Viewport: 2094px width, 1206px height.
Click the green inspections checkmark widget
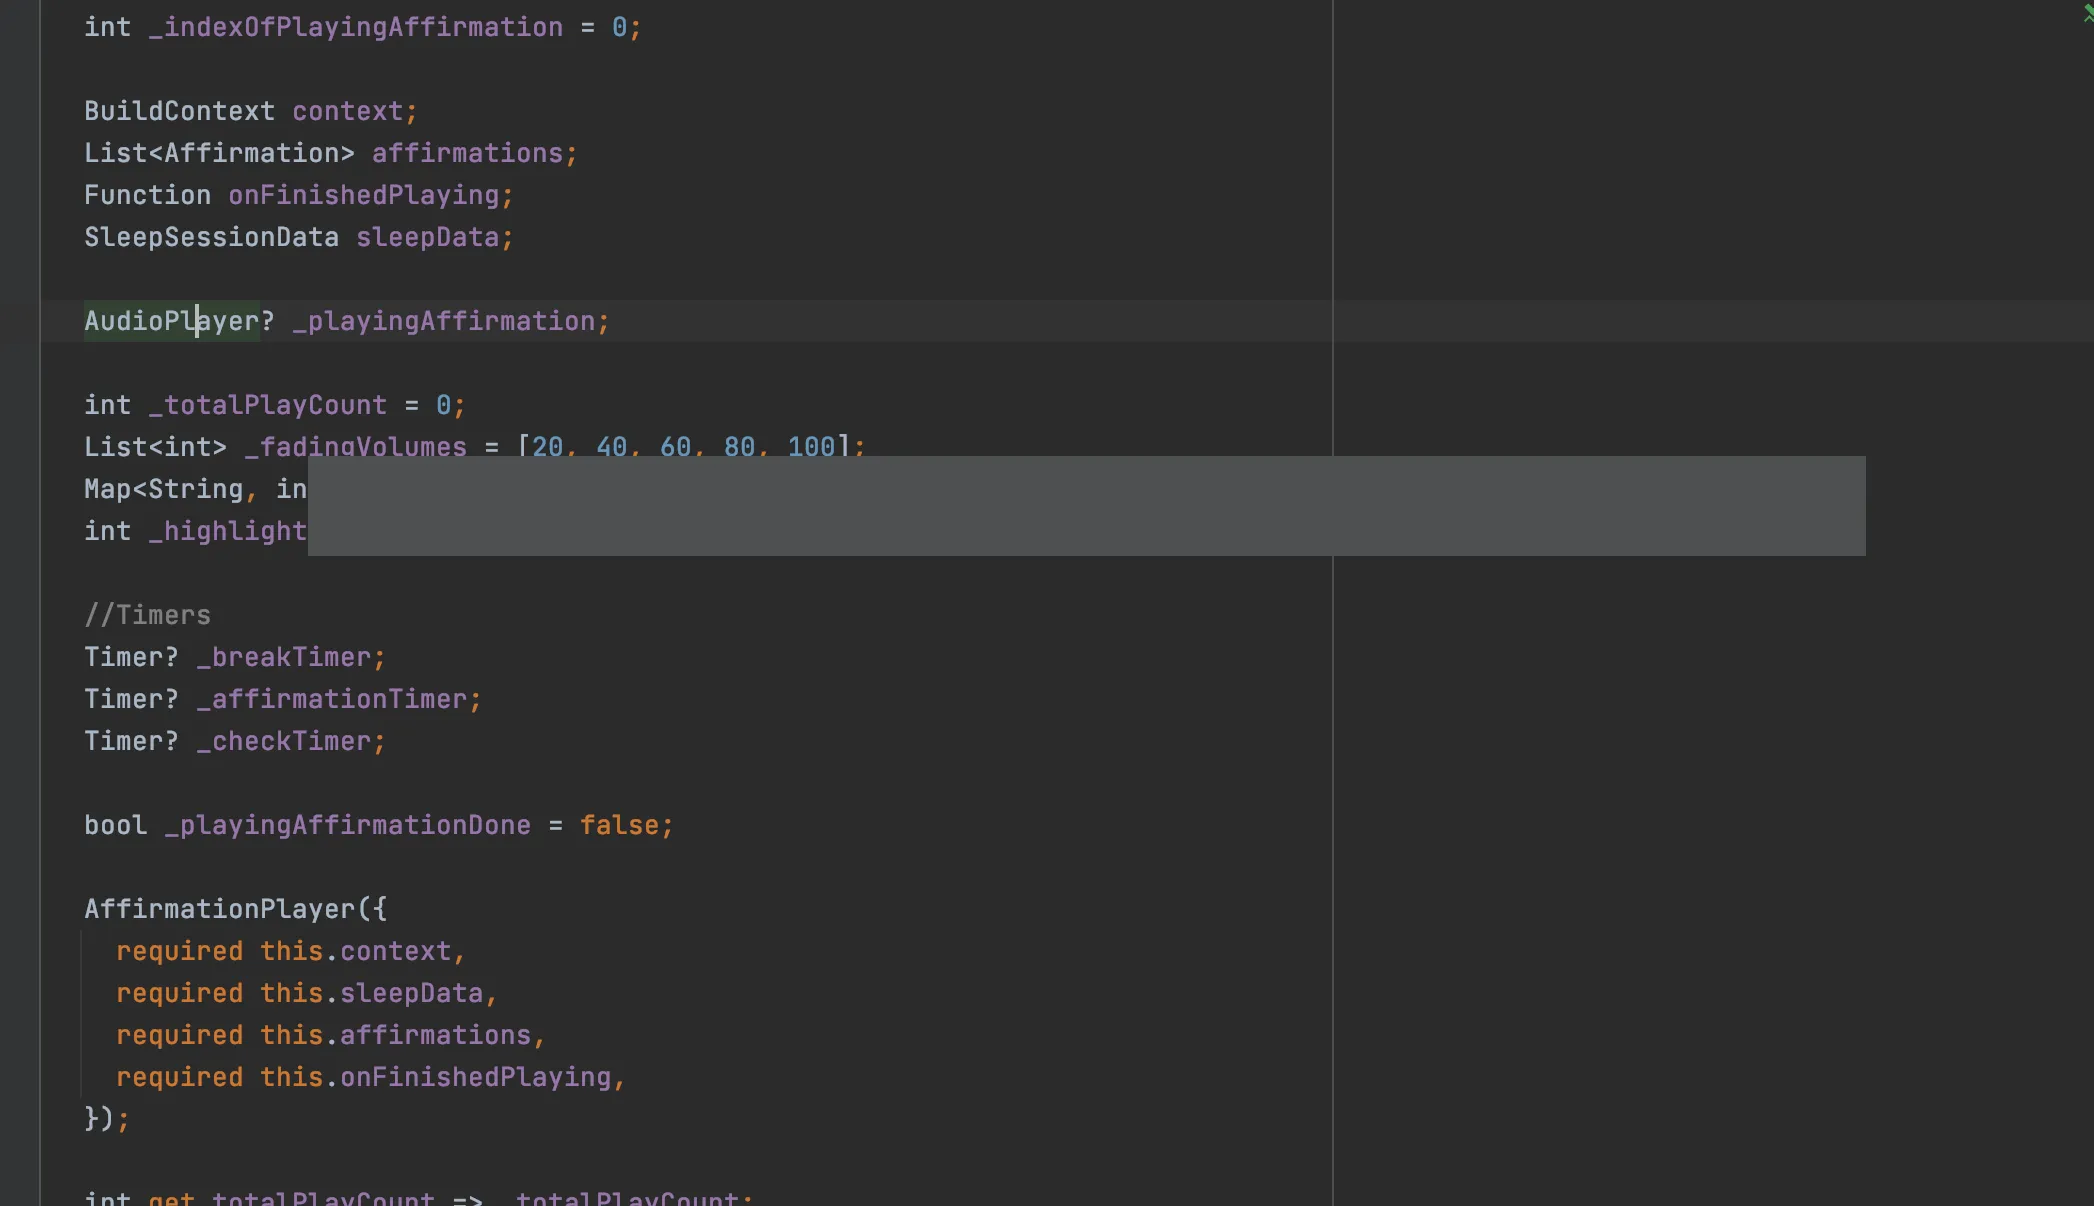(x=2088, y=13)
